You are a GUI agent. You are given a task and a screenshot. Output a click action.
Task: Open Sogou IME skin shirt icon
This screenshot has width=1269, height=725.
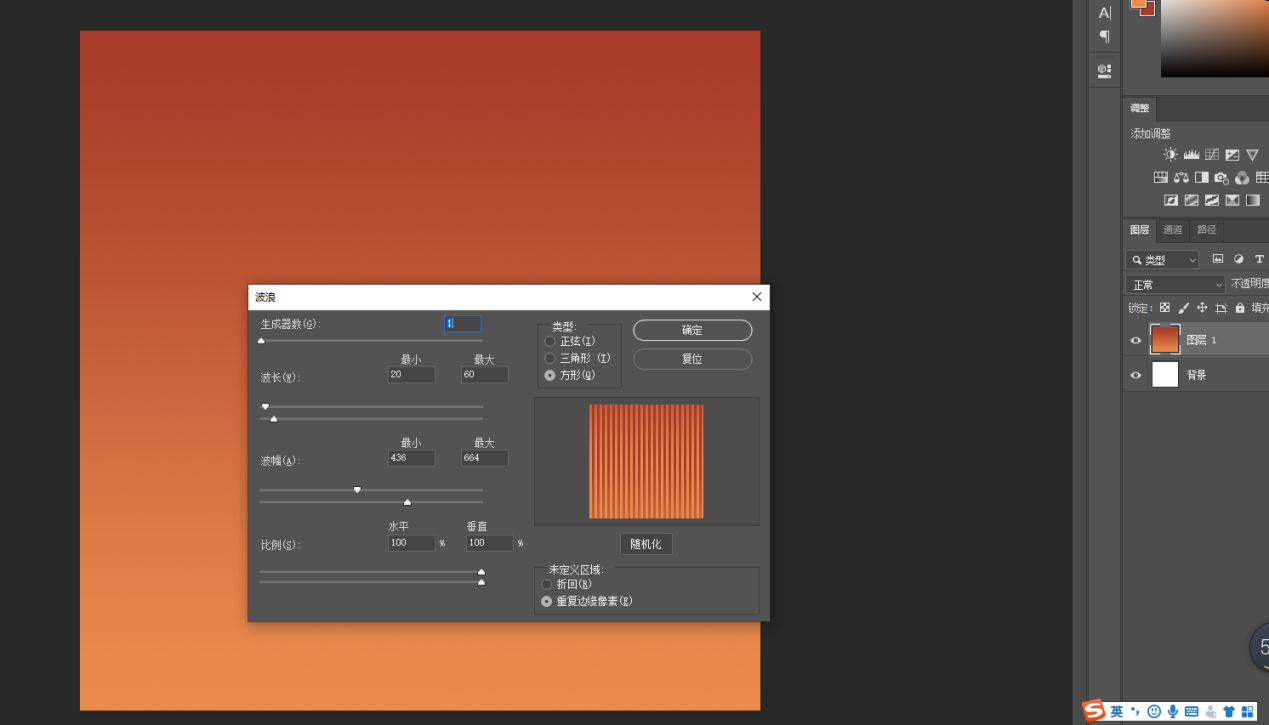[1229, 711]
